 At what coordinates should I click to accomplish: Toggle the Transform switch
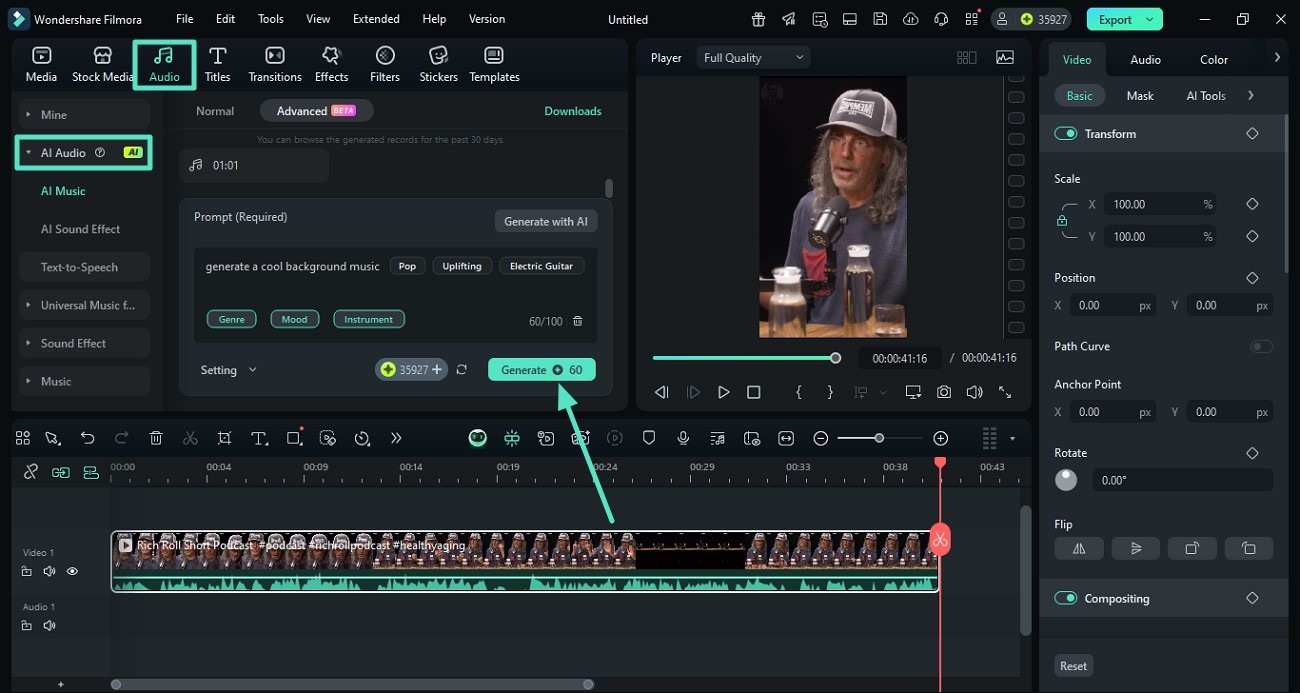pyautogui.click(x=1066, y=133)
